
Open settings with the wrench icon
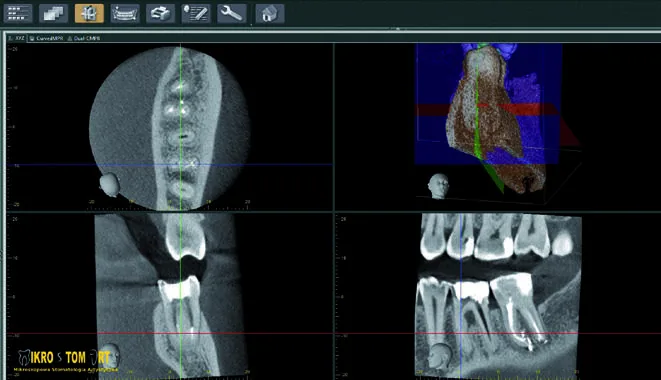tap(231, 13)
